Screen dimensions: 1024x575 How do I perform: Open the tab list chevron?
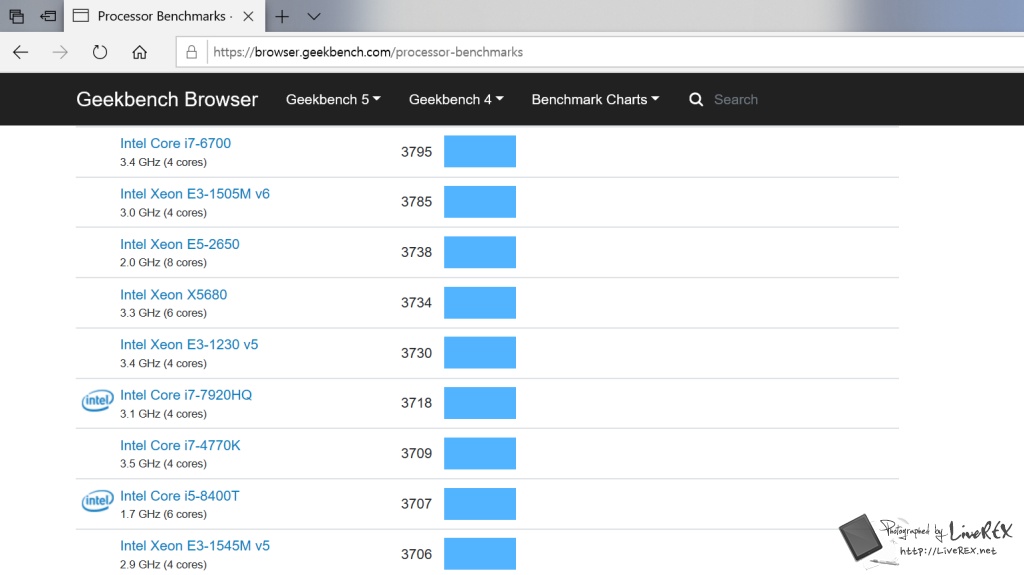tap(314, 16)
